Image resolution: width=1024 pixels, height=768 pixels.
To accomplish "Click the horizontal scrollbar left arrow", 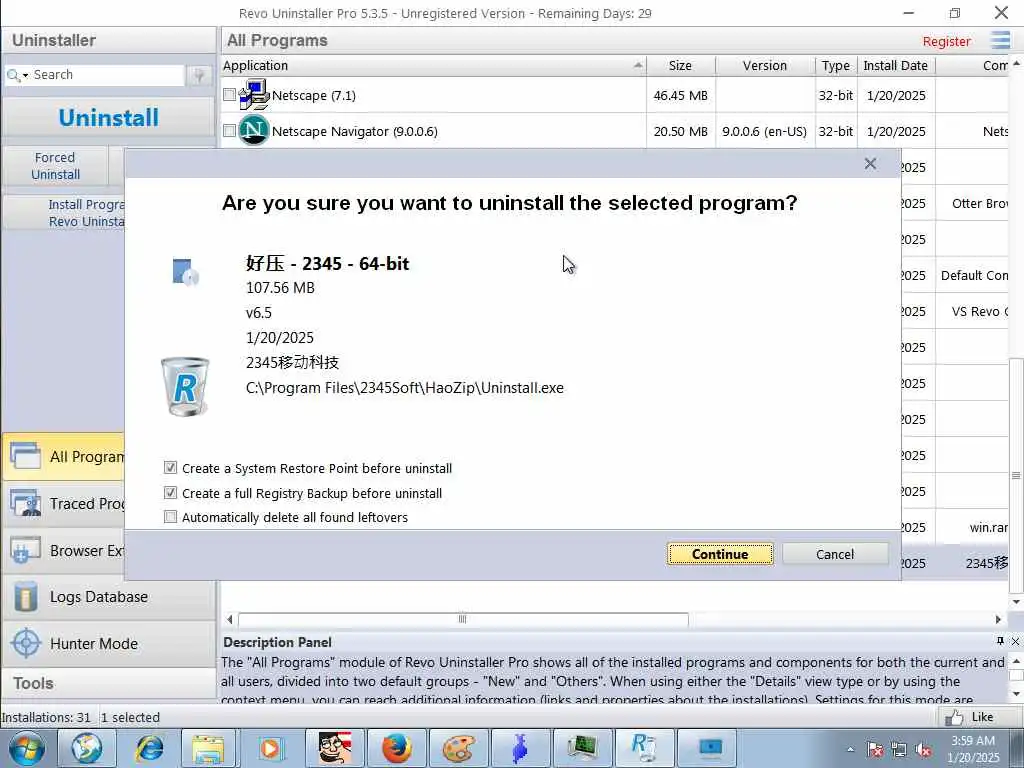I will 229,619.
